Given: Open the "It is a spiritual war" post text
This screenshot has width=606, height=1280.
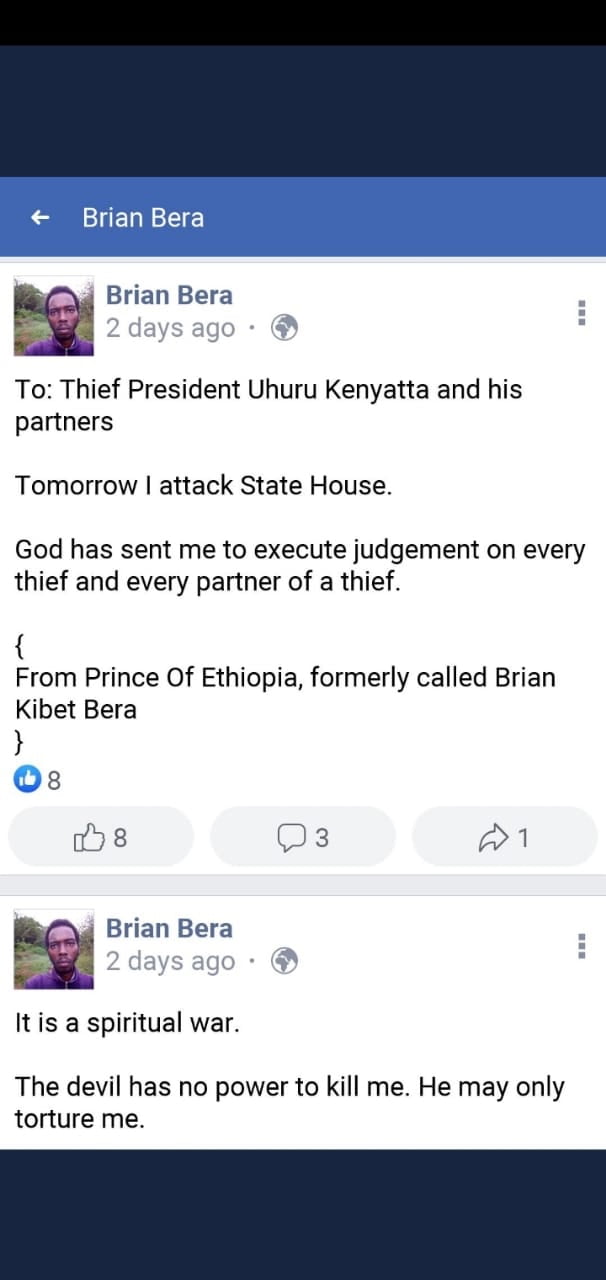Looking at the screenshot, I should [127, 1023].
